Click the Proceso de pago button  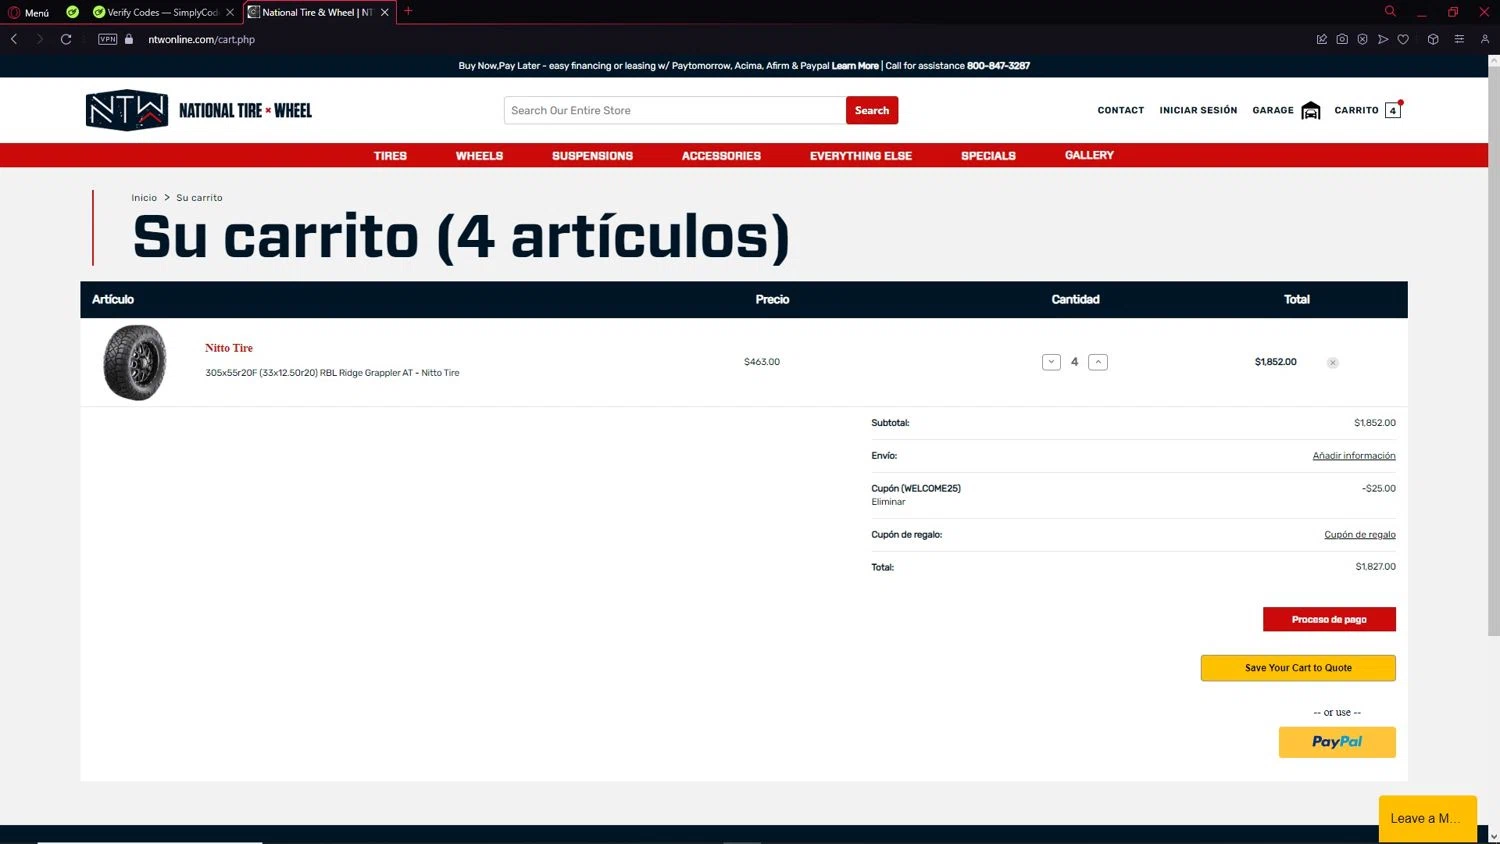(1329, 619)
